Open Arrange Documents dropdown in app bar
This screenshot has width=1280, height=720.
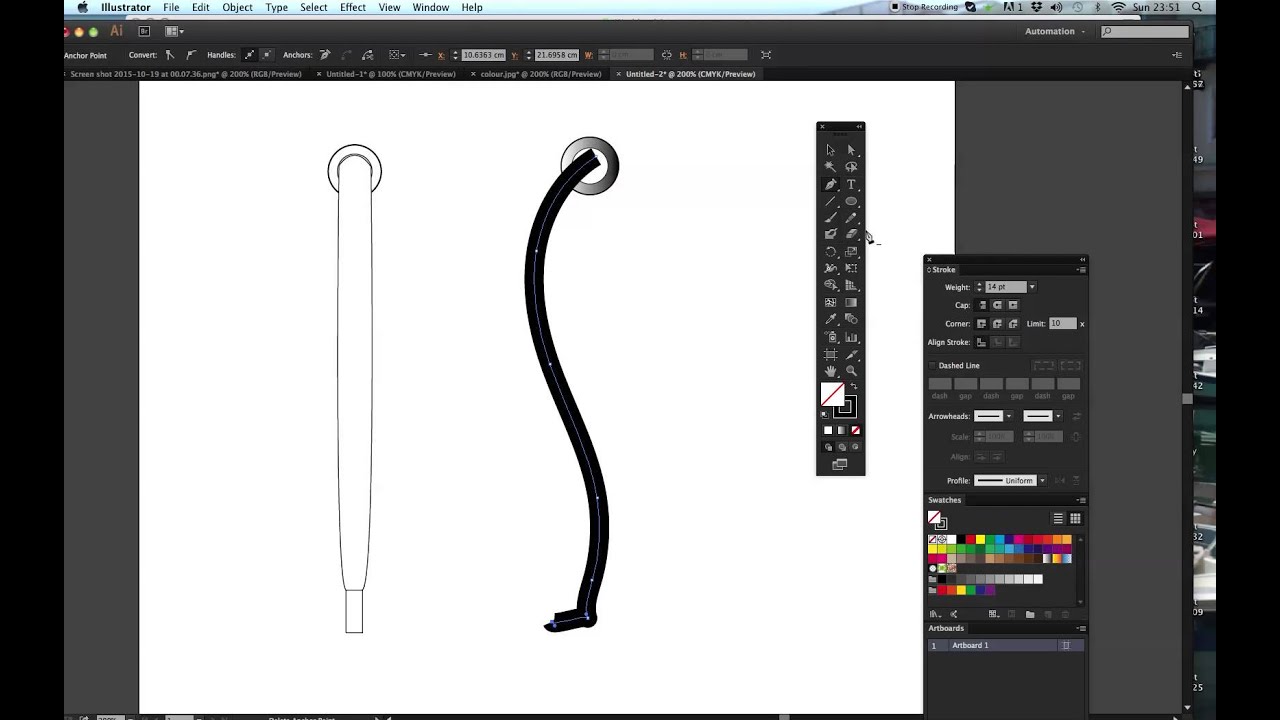point(174,31)
